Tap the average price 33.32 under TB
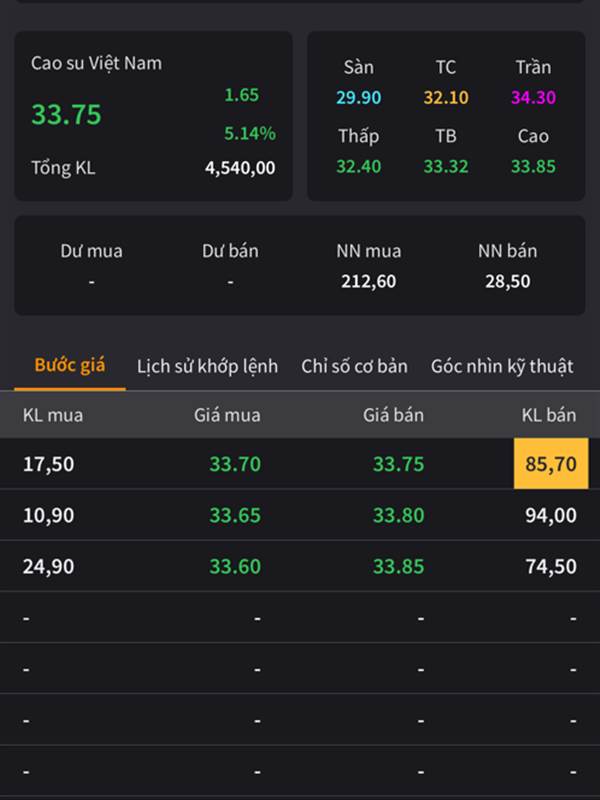Screen dimensions: 600x800 click(x=446, y=166)
